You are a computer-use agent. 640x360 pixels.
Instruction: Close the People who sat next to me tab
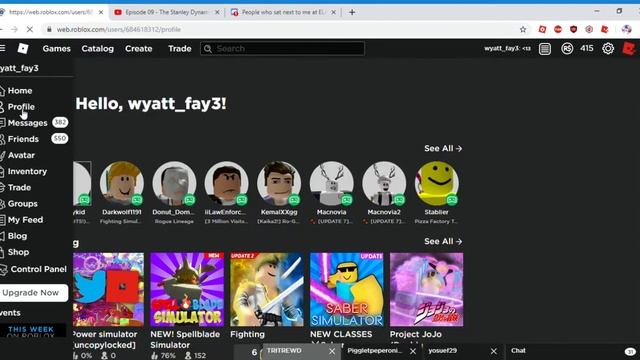coord(333,12)
